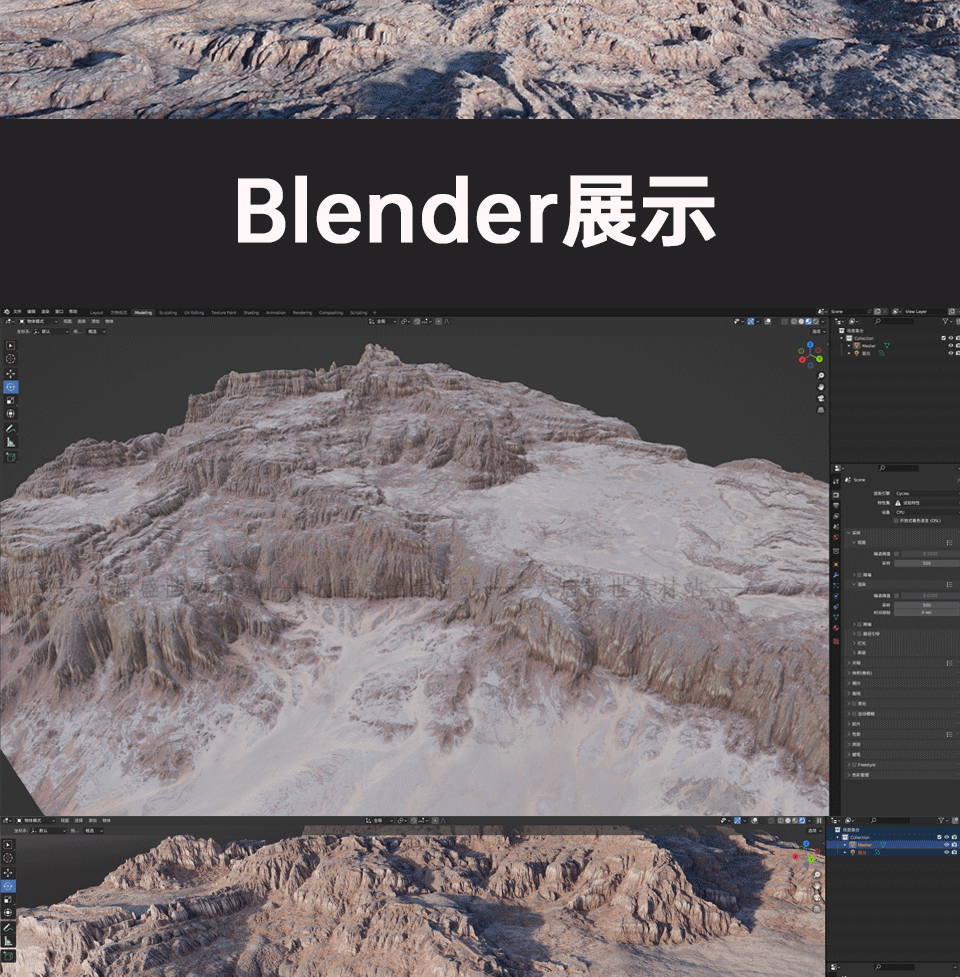Select the Add Cube tool in upper viewport
Viewport: 960px width, 977px height.
(x=11, y=457)
